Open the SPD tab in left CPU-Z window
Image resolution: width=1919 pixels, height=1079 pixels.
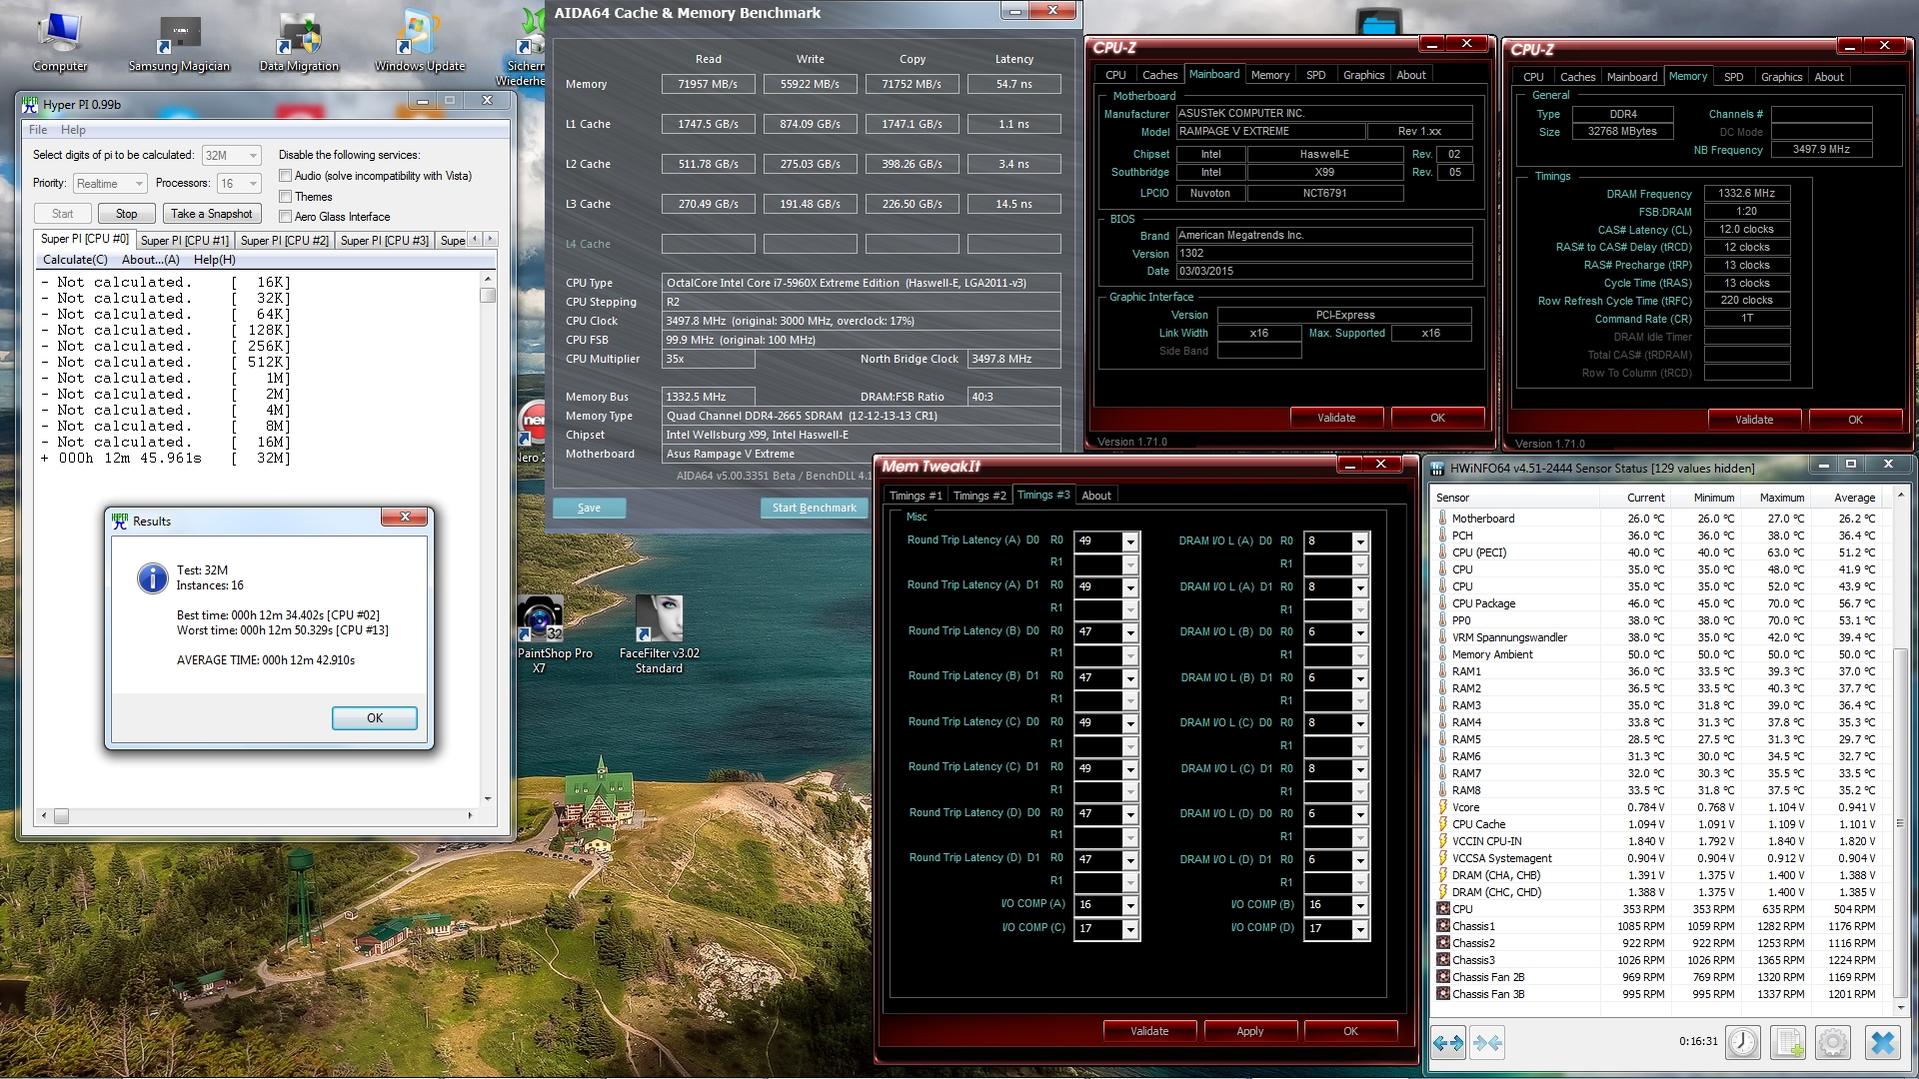[1316, 75]
